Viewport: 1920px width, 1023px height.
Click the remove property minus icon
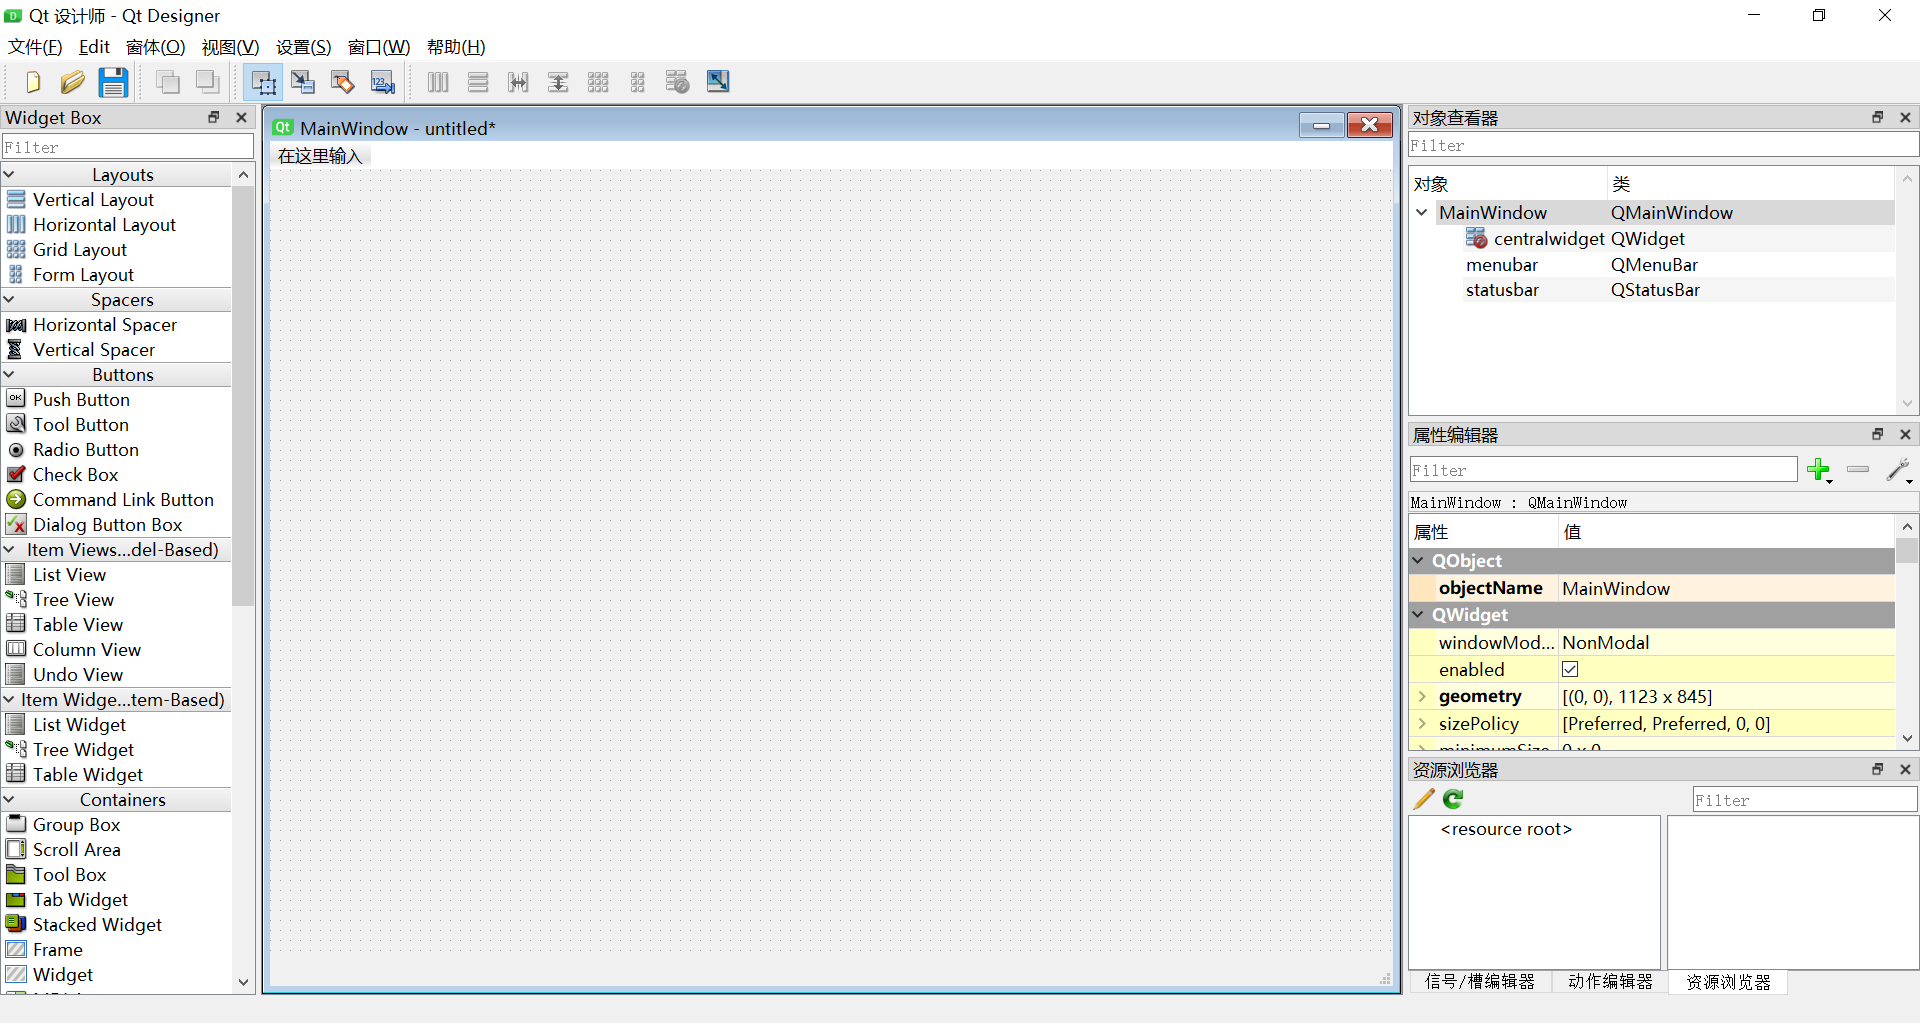[1858, 469]
